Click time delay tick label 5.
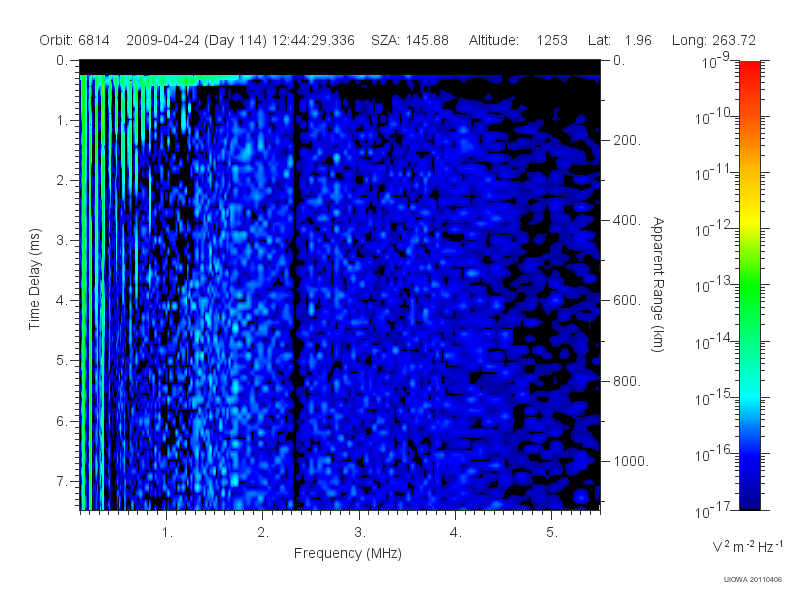This screenshot has height=600, width=800. click(62, 361)
